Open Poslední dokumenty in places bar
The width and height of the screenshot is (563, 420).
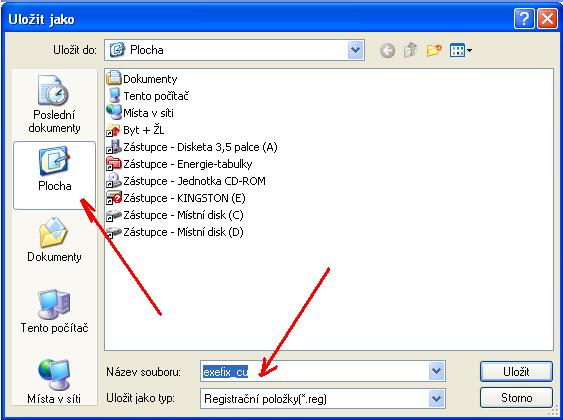click(54, 104)
